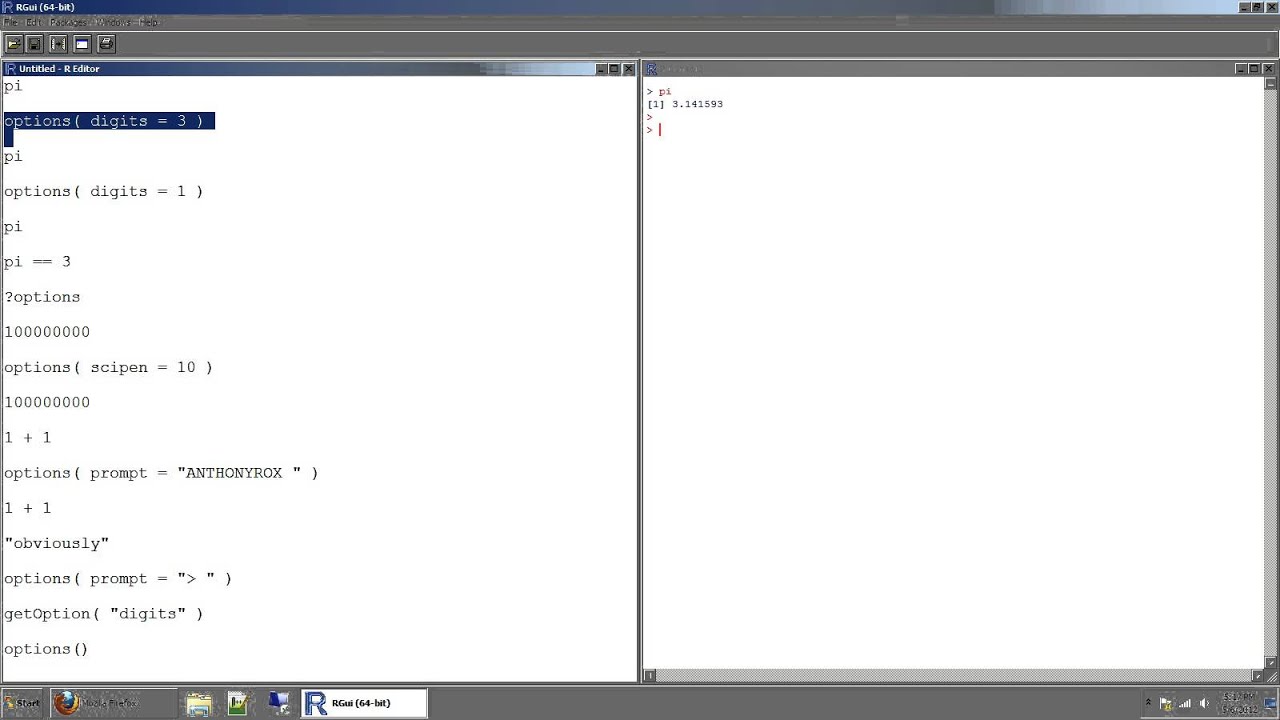Click the system clock in taskbar
Viewport: 1280px width, 720px height.
[1239, 703]
